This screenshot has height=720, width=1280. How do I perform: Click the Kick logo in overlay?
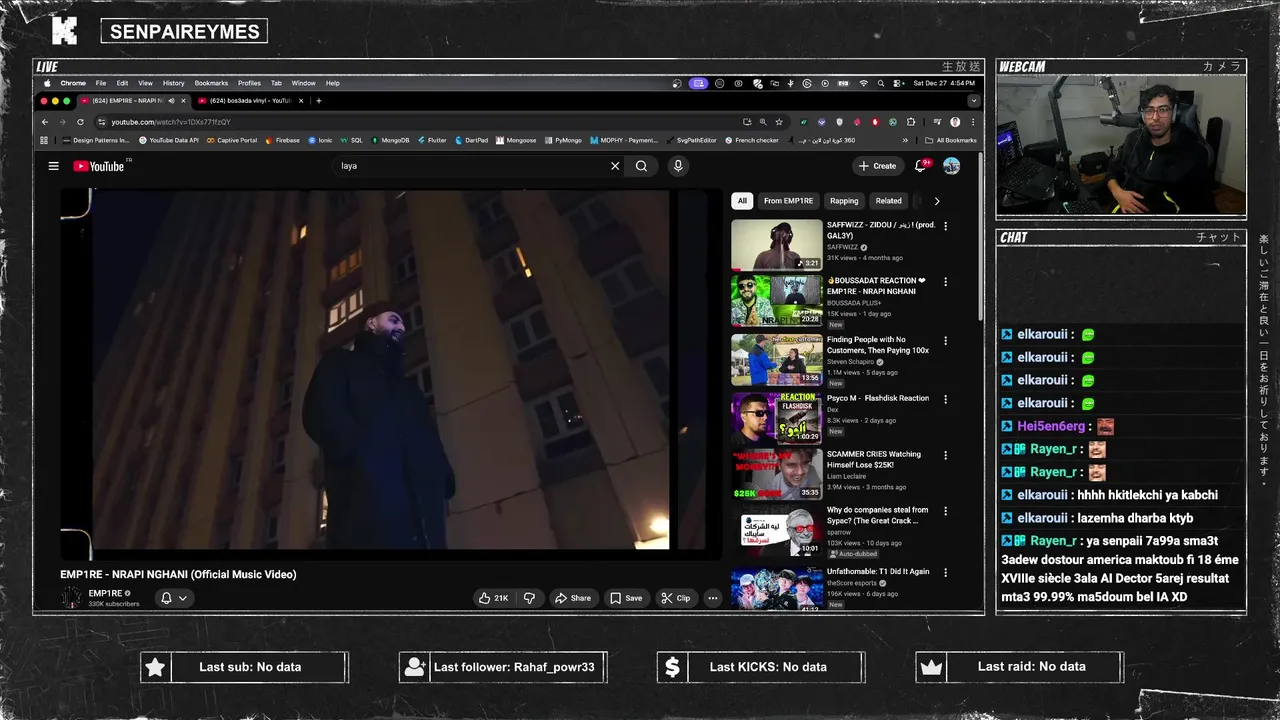[x=64, y=31]
